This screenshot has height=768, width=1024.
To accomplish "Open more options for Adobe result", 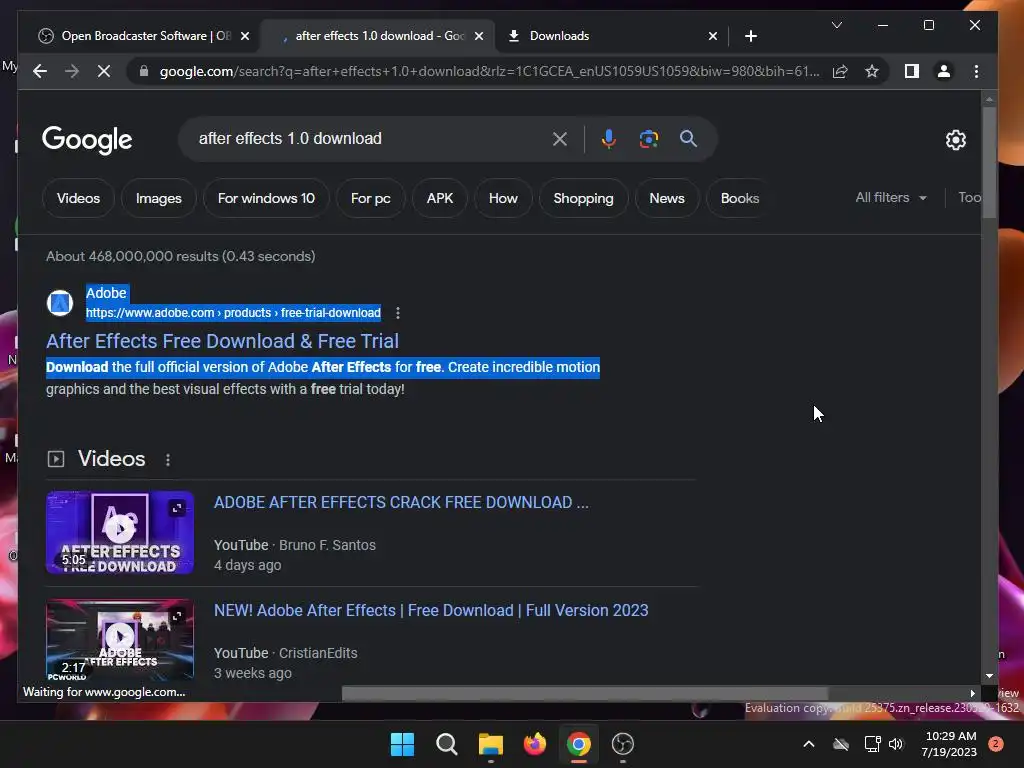I will tap(398, 313).
